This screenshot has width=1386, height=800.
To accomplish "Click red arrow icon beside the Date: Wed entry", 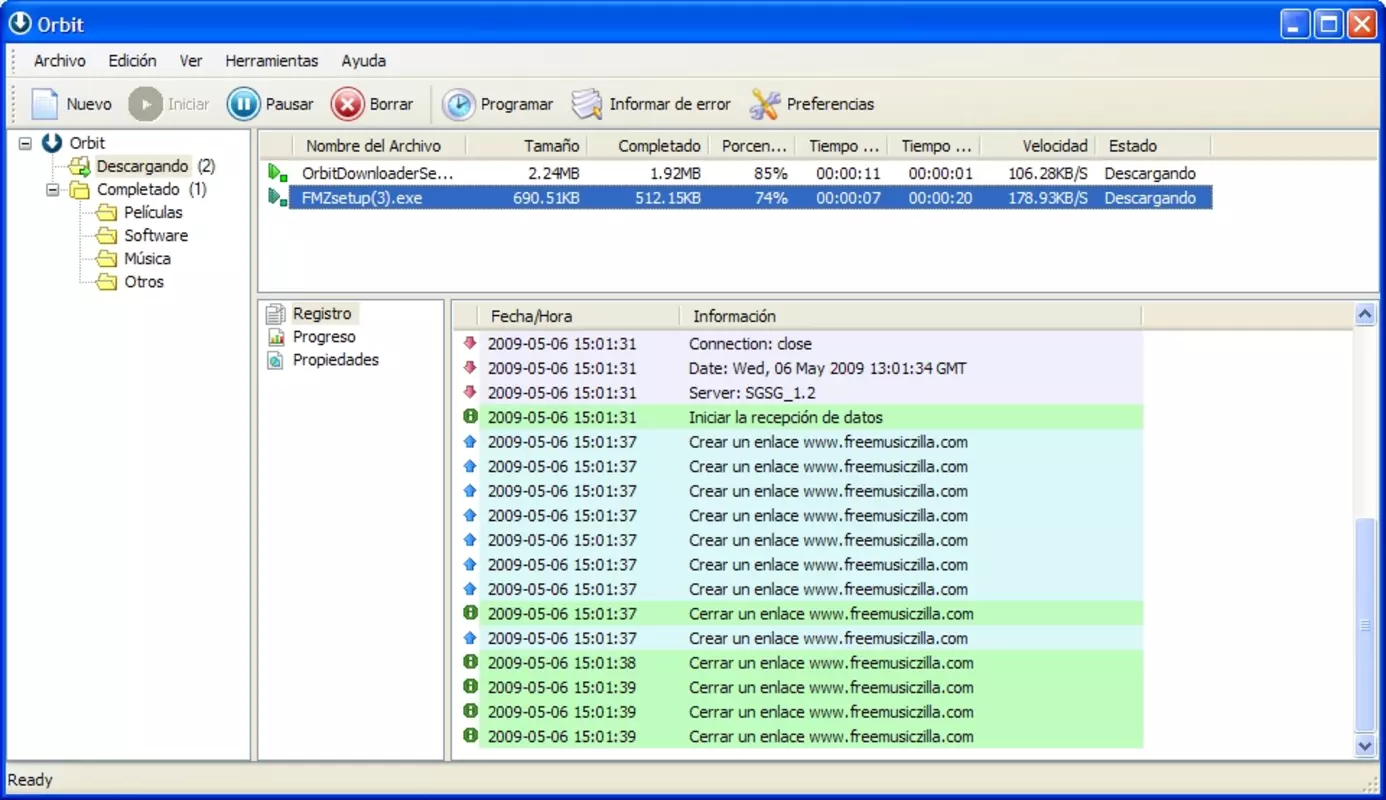I will [x=470, y=367].
